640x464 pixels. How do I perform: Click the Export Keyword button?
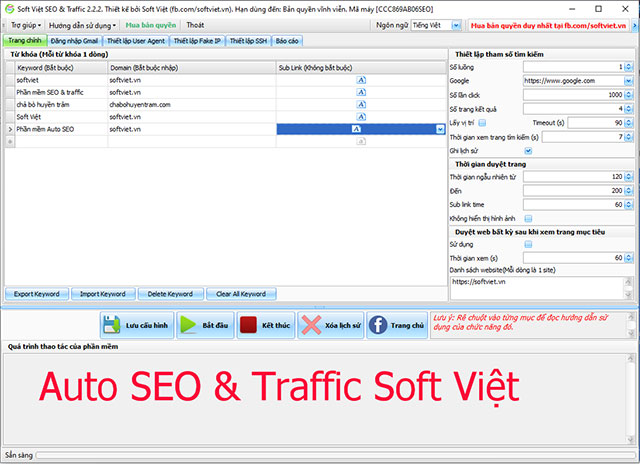coord(37,294)
